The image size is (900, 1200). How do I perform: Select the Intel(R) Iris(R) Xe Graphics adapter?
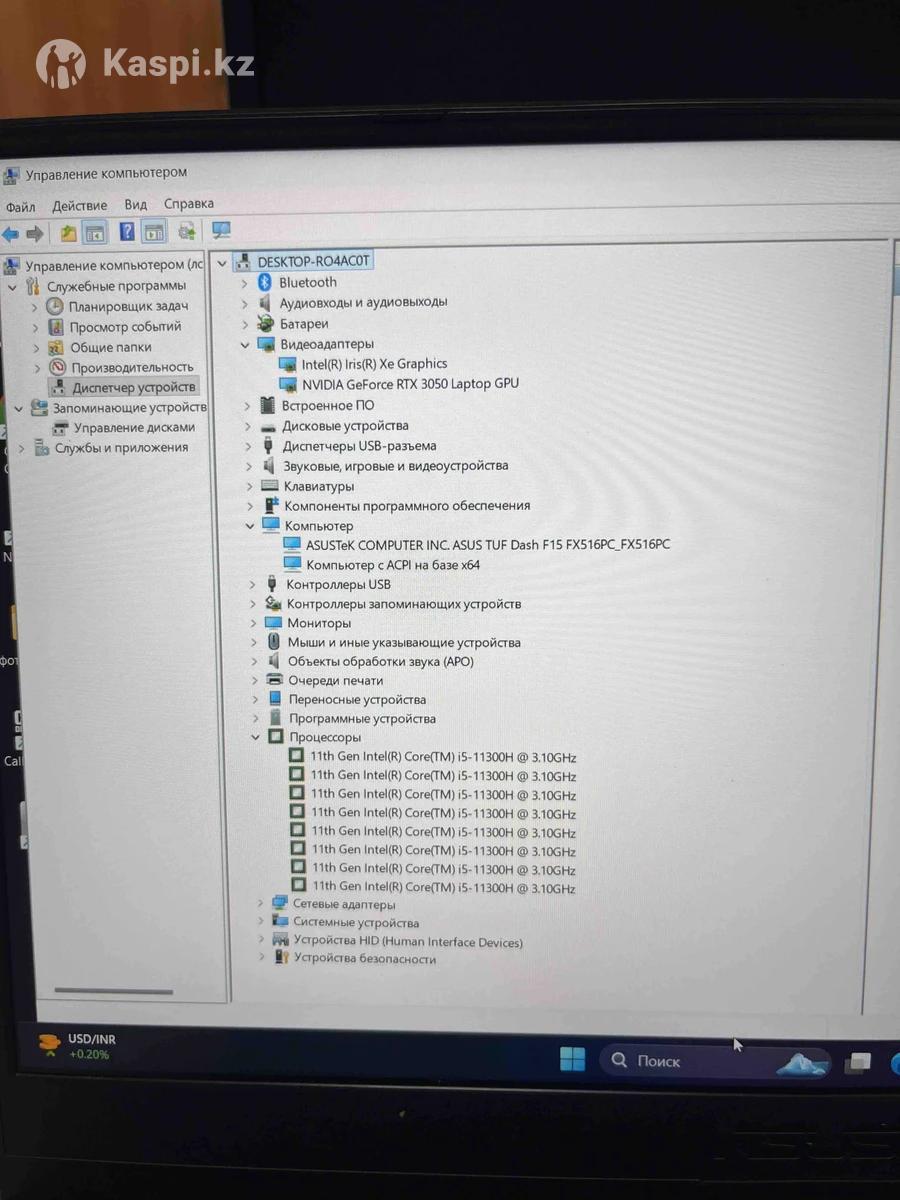pos(374,364)
